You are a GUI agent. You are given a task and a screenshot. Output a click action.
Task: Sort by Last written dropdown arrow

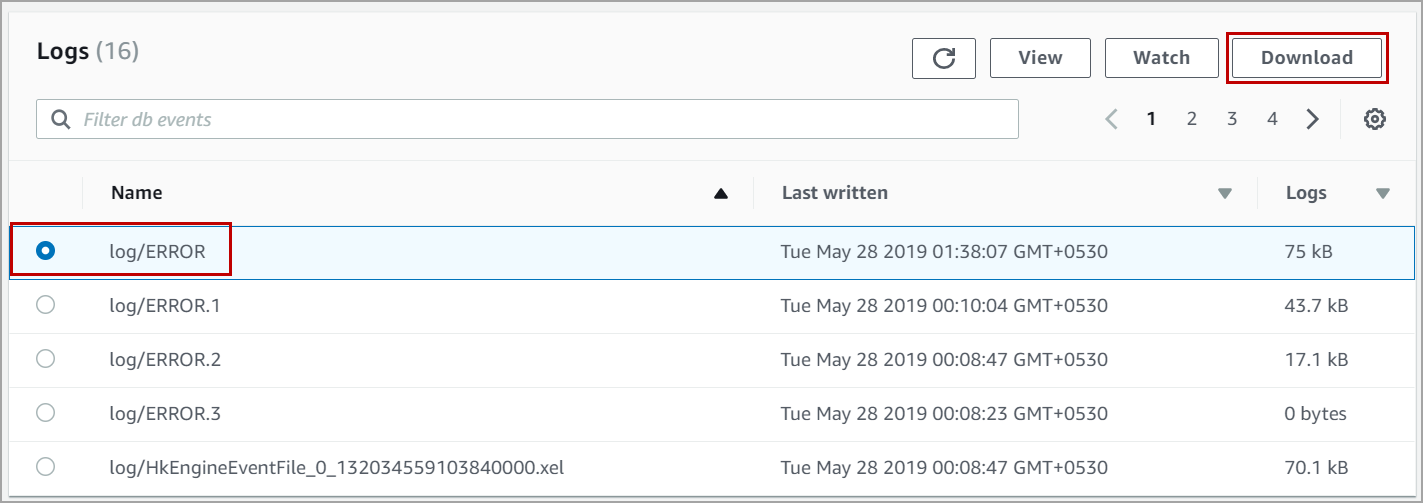1224,193
